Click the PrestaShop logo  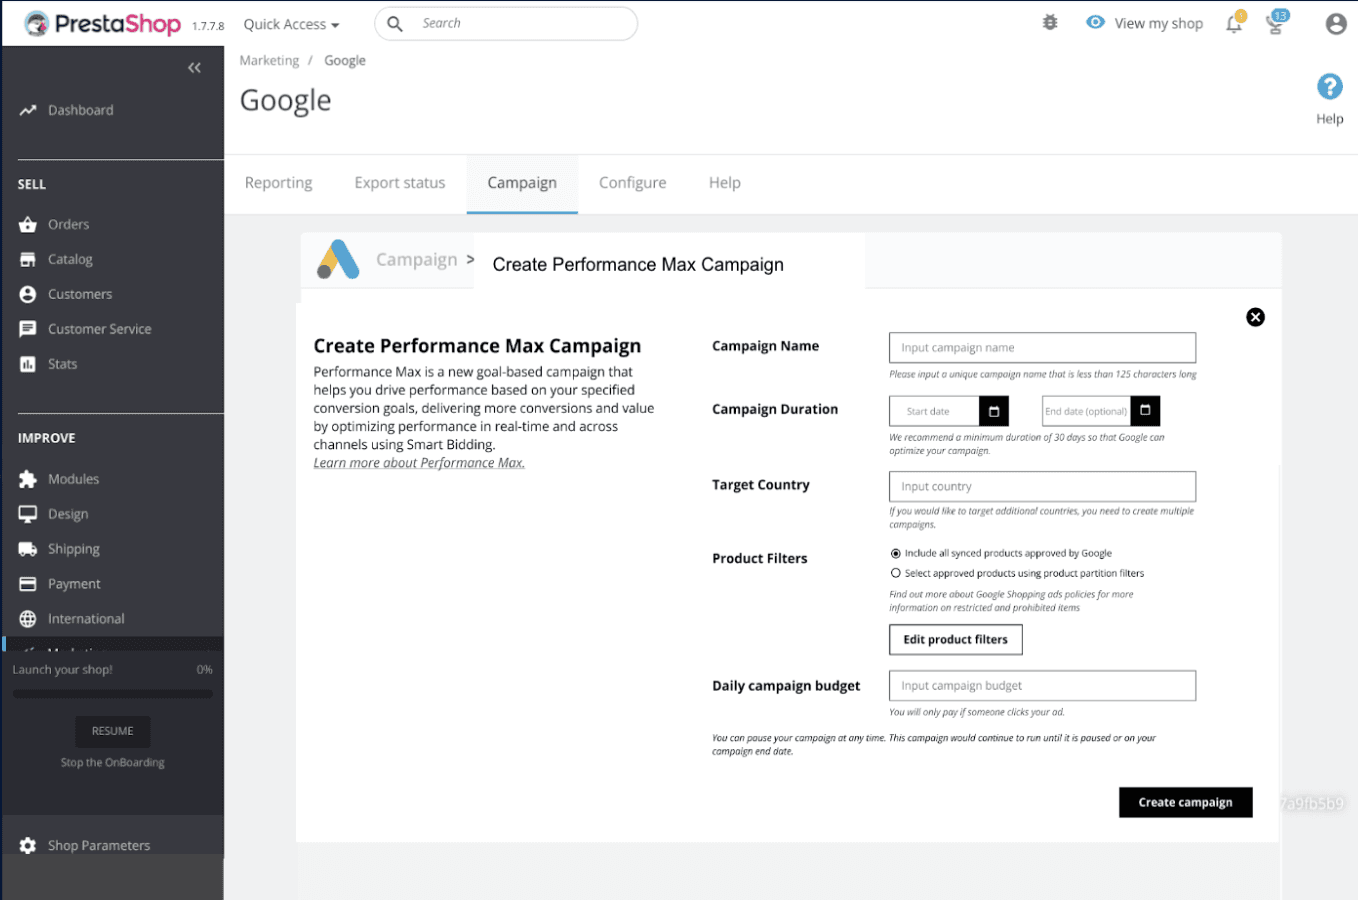click(103, 24)
